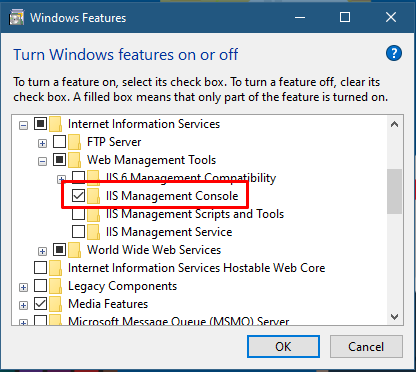Click the Legacy Components folder icon
Viewport: 416px width, 372px height.
pyautogui.click(x=56, y=286)
